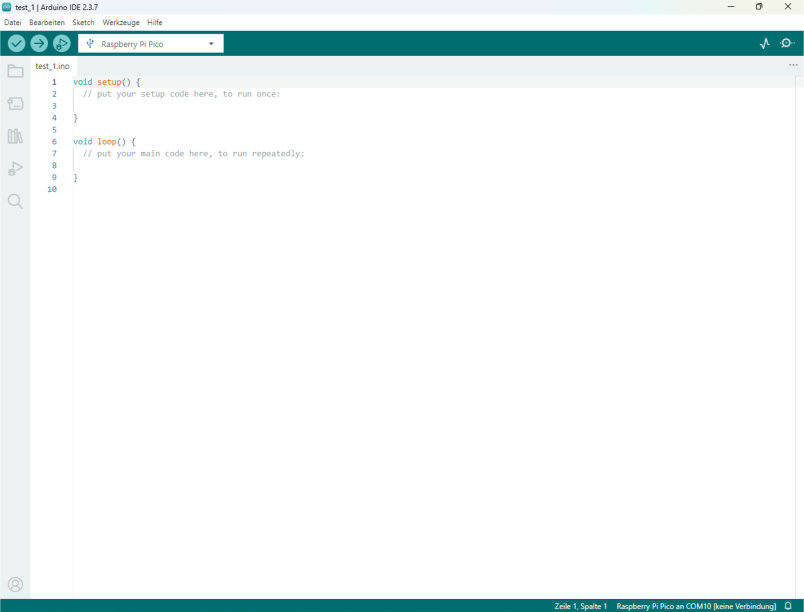Open the Datei menu

pos(12,22)
